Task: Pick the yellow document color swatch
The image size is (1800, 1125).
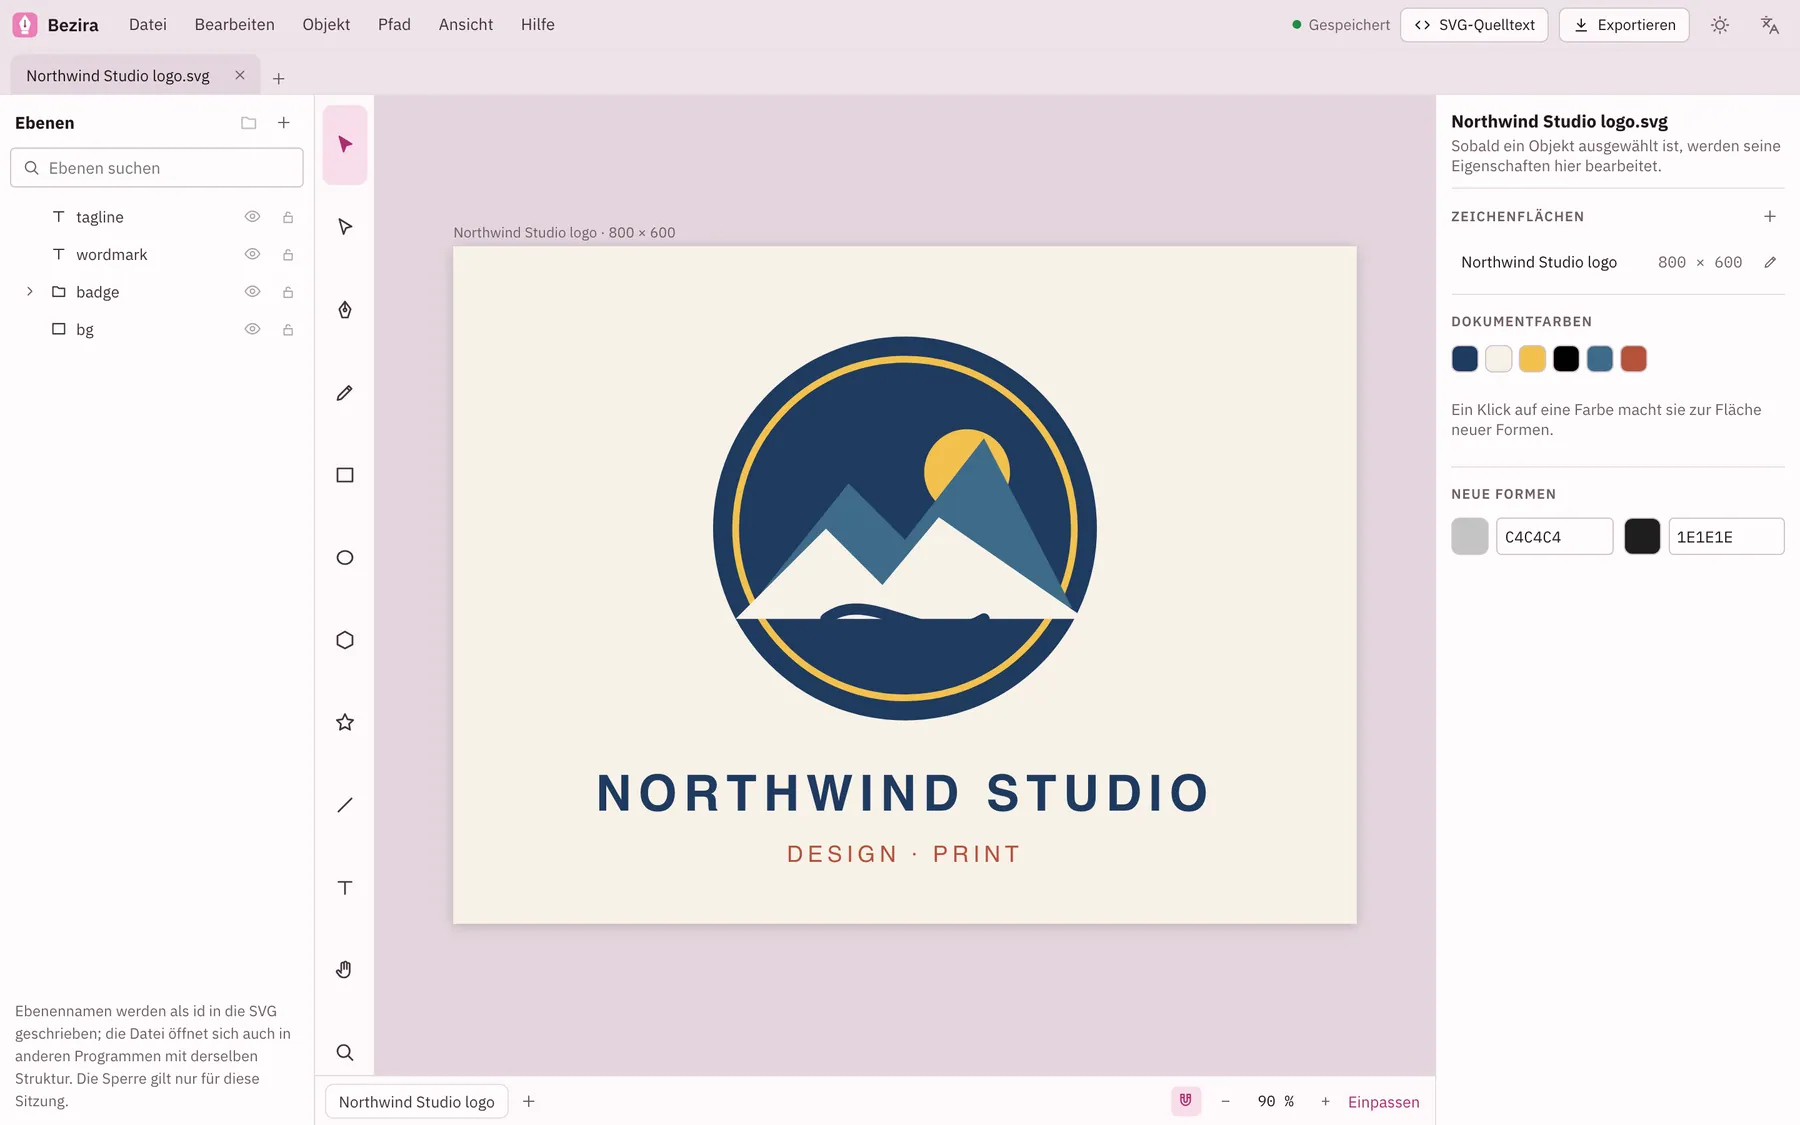Action: 1532,359
